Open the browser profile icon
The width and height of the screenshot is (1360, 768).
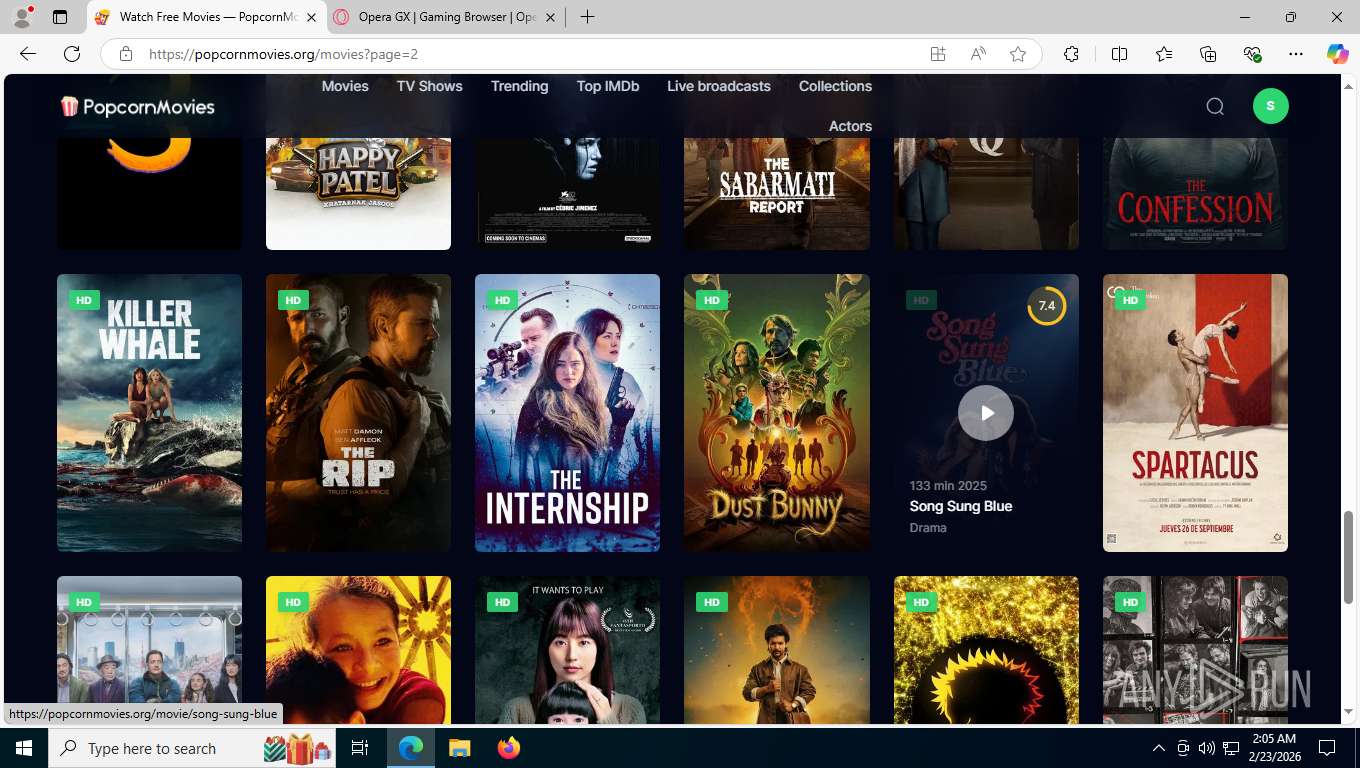tap(21, 17)
